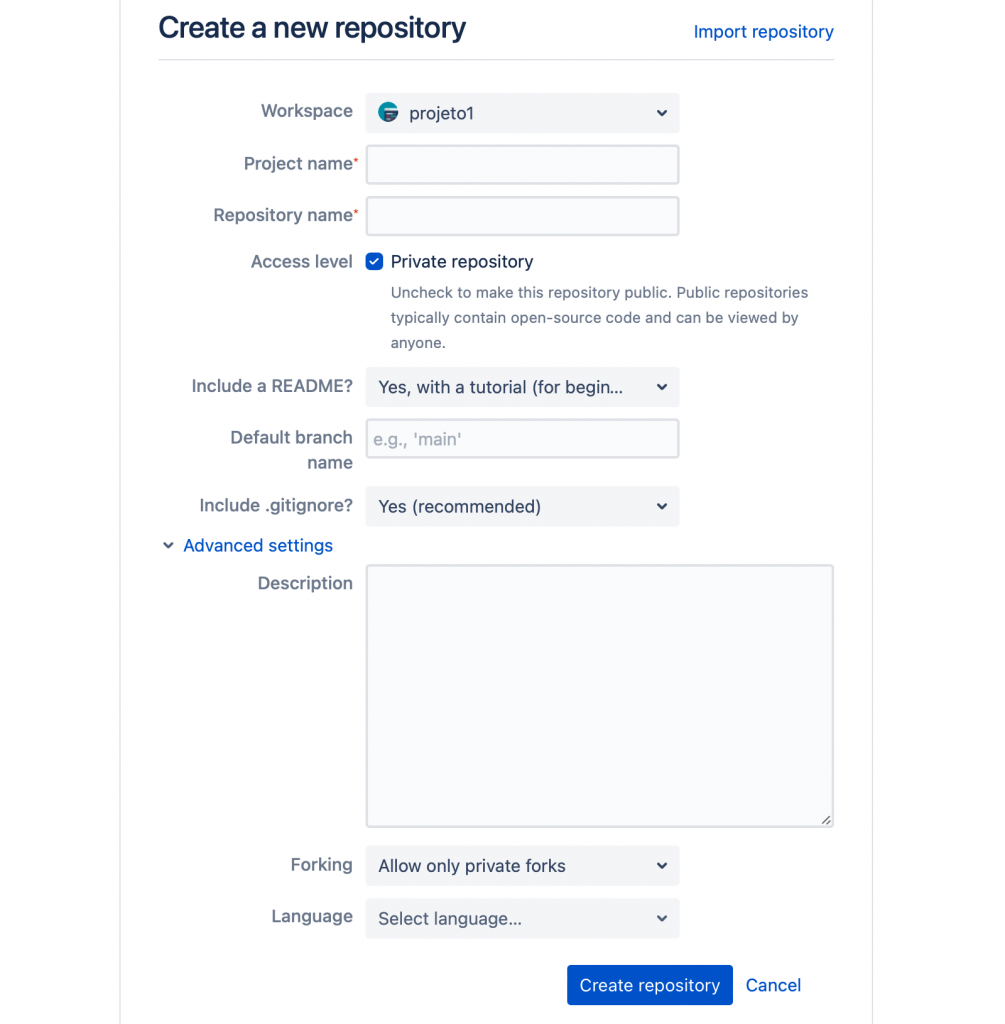This screenshot has width=1005, height=1024.
Task: Click the Import repository link
Action: point(763,32)
